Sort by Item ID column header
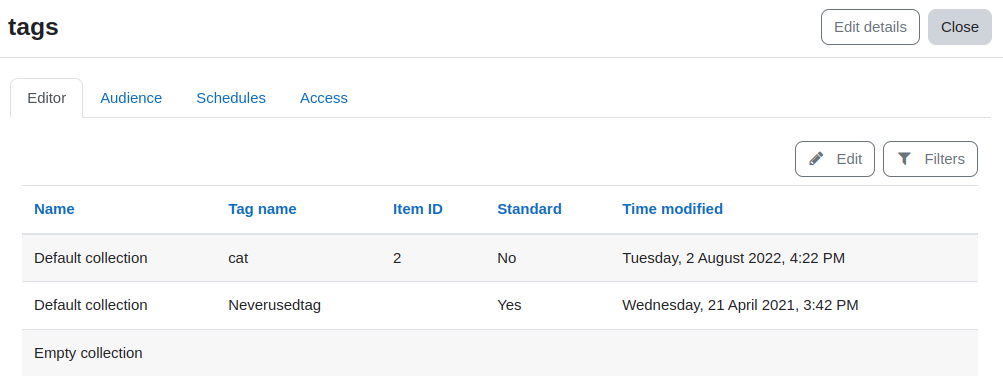Screen dimensions: 1003x388 [418, 209]
